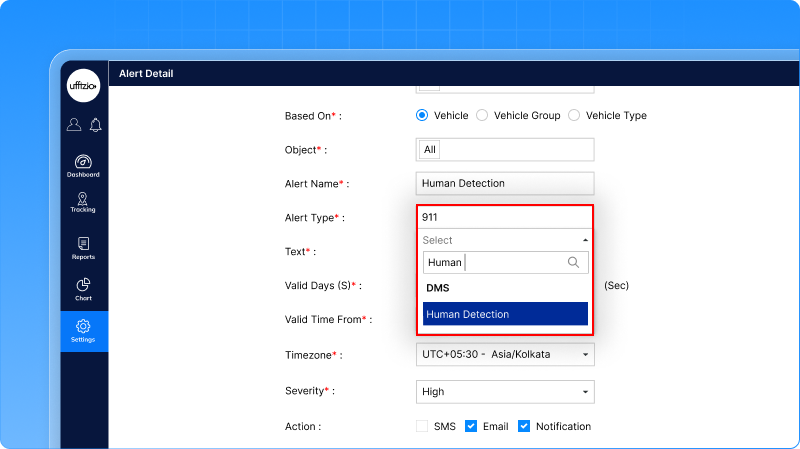Open the Severity dropdown

pos(505,392)
